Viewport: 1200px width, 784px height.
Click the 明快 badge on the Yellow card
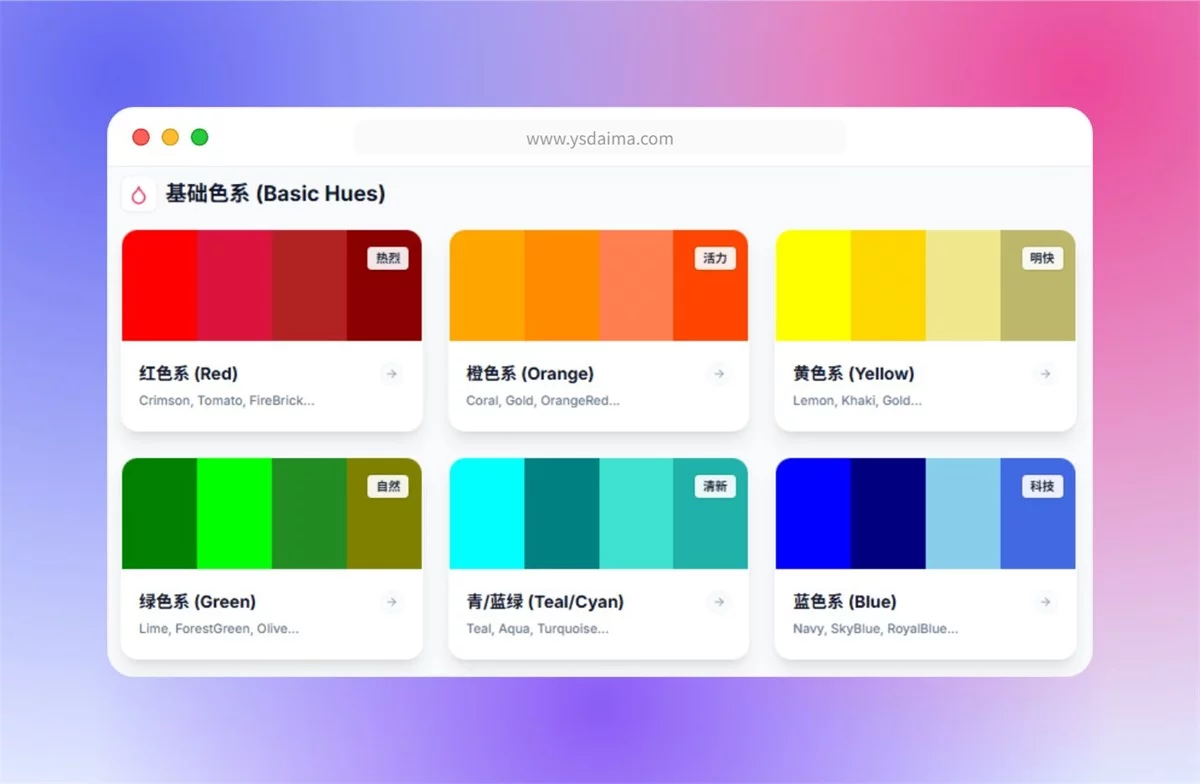coord(1041,257)
